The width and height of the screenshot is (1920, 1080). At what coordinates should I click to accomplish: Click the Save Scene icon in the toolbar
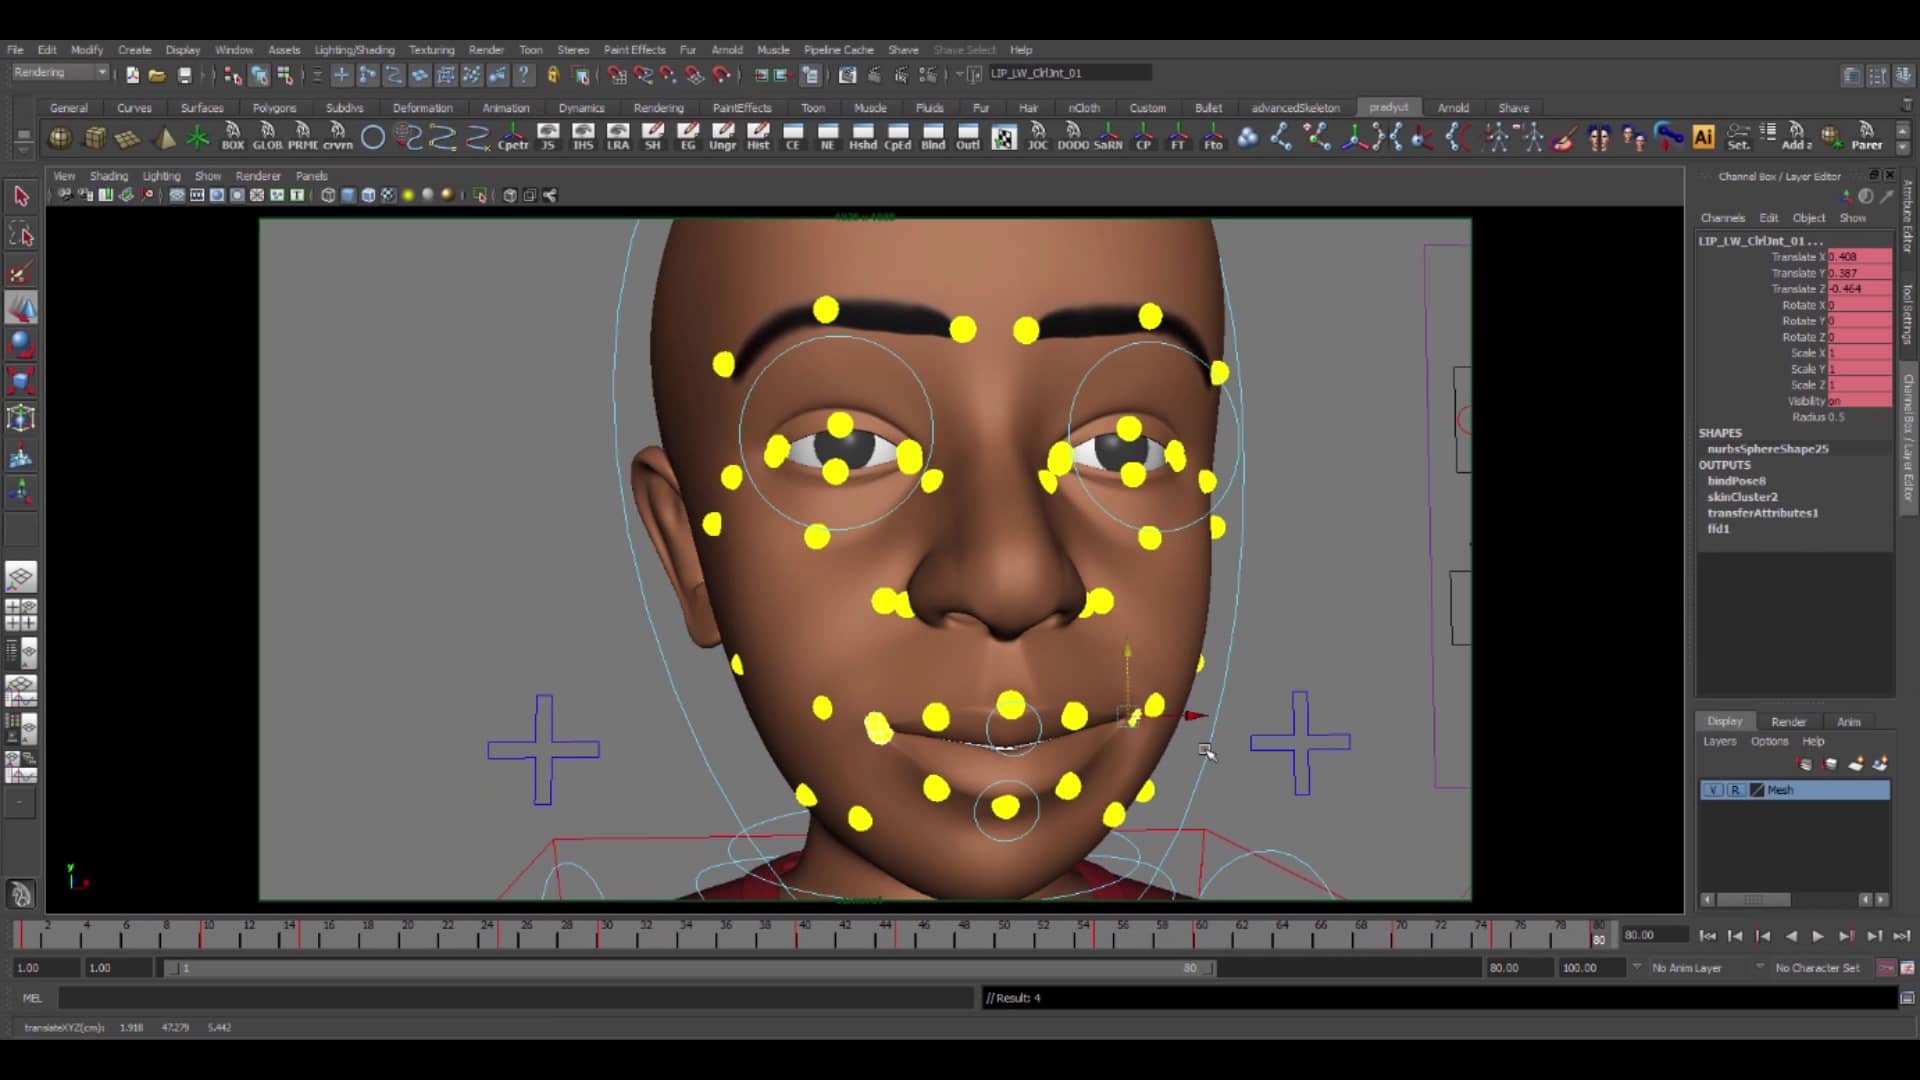pos(184,73)
